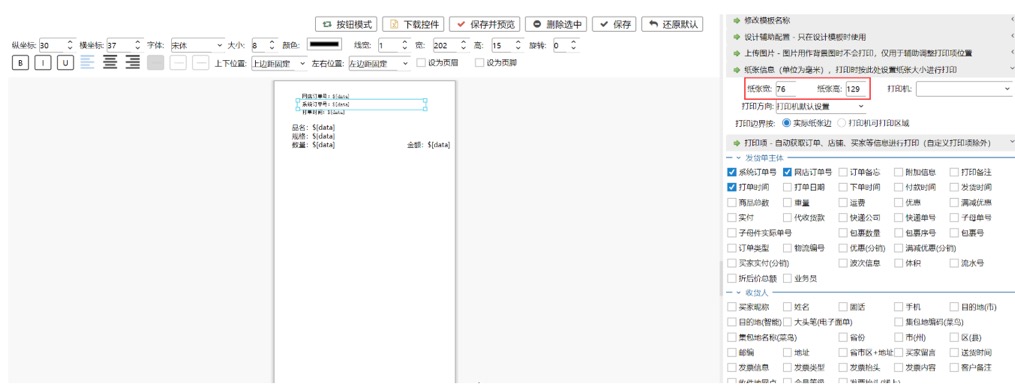The height and width of the screenshot is (390, 1015).
Task: Open the 打印方向 dropdown
Action: coord(820,106)
